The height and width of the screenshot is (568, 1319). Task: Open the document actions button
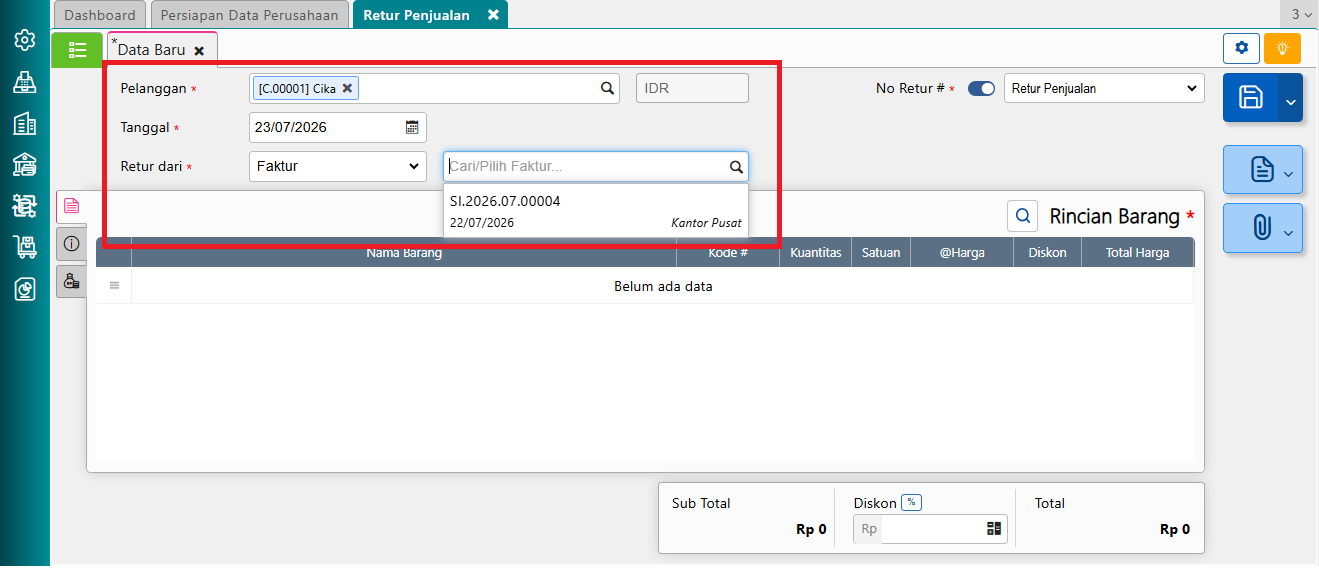(x=1262, y=170)
